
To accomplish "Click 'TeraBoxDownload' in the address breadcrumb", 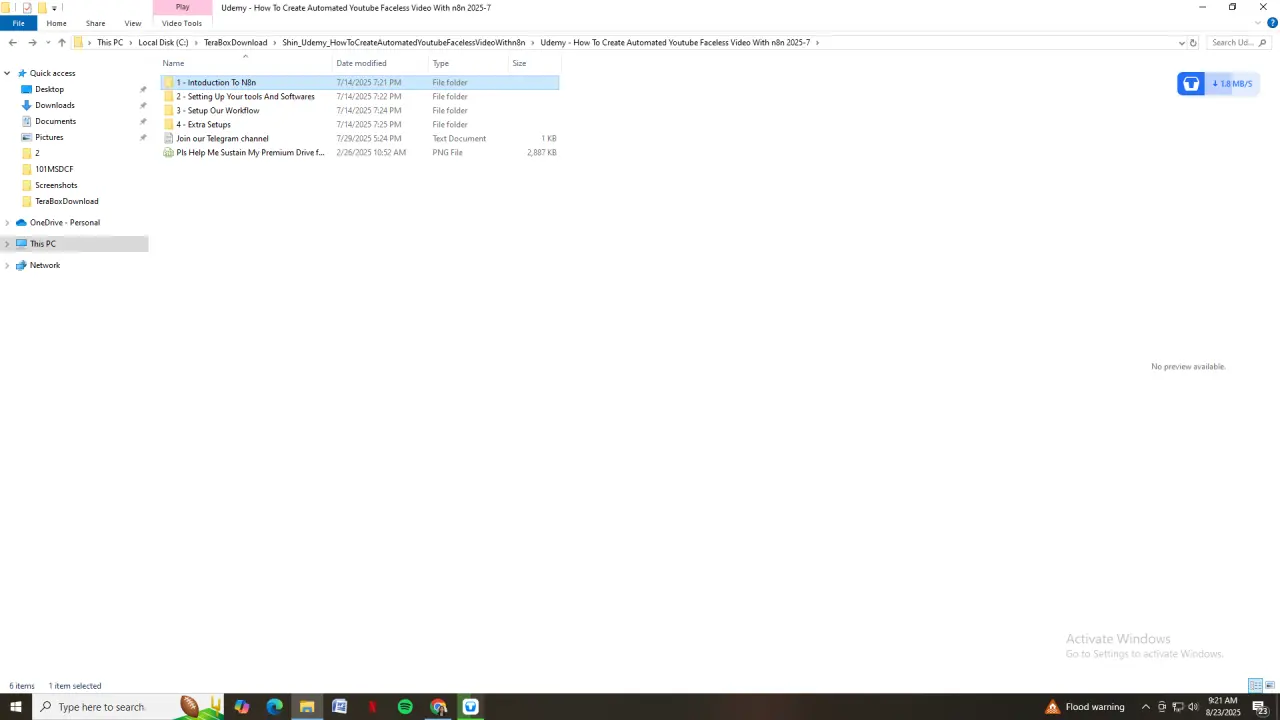I will point(235,43).
